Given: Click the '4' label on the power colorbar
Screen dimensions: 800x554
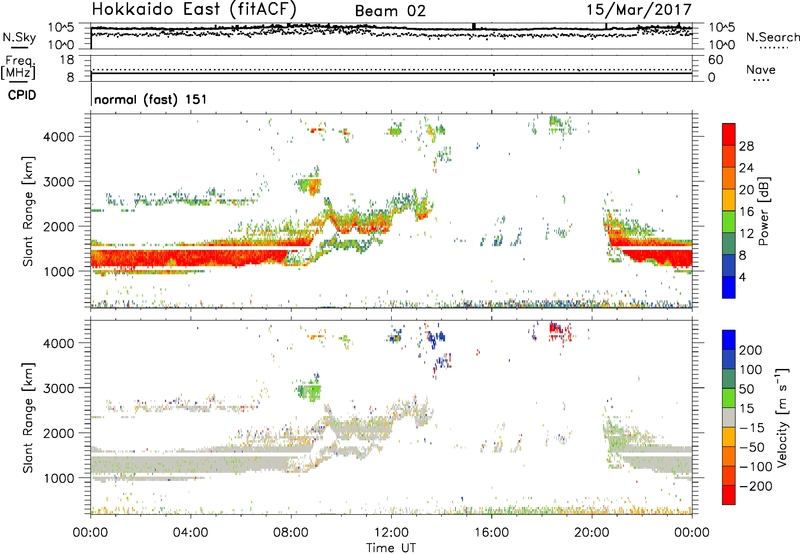Looking at the screenshot, I should (743, 277).
